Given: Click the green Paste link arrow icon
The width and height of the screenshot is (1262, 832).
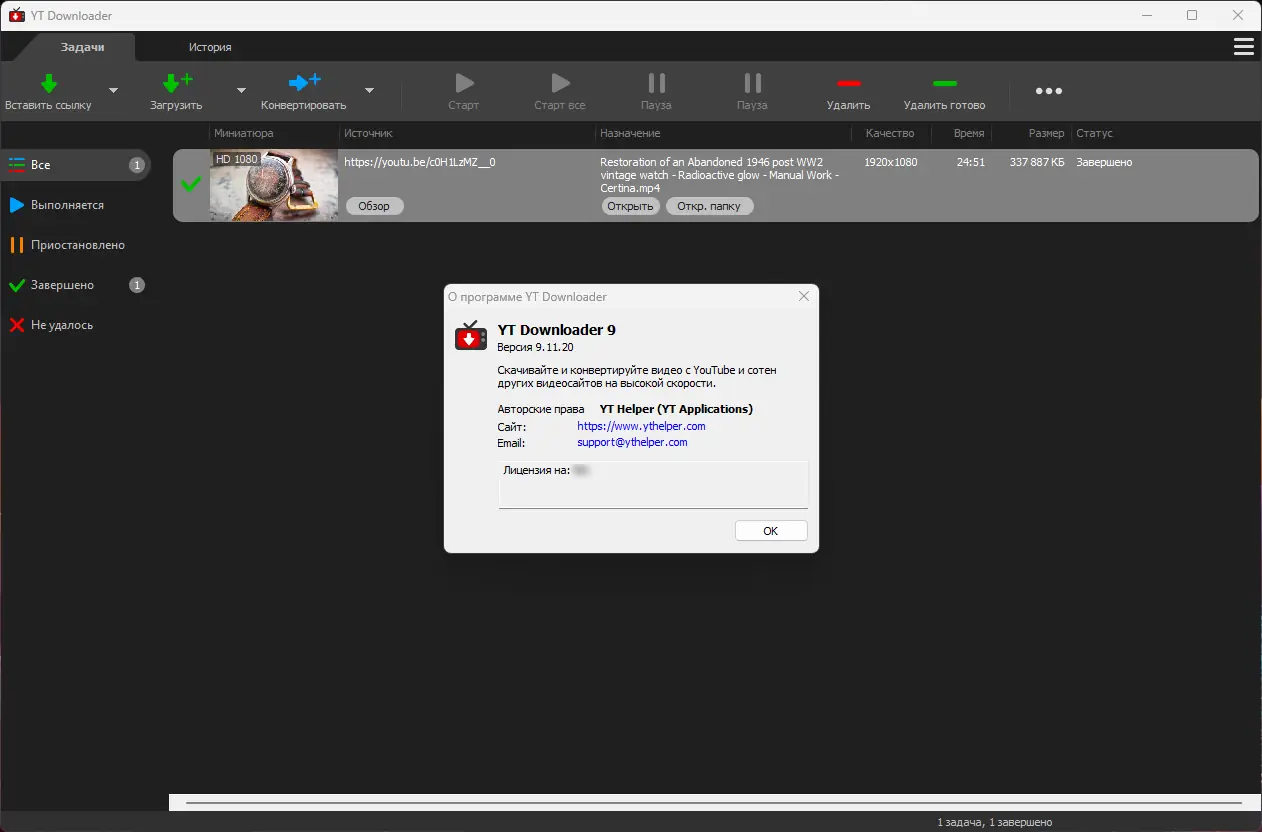Looking at the screenshot, I should (48, 83).
